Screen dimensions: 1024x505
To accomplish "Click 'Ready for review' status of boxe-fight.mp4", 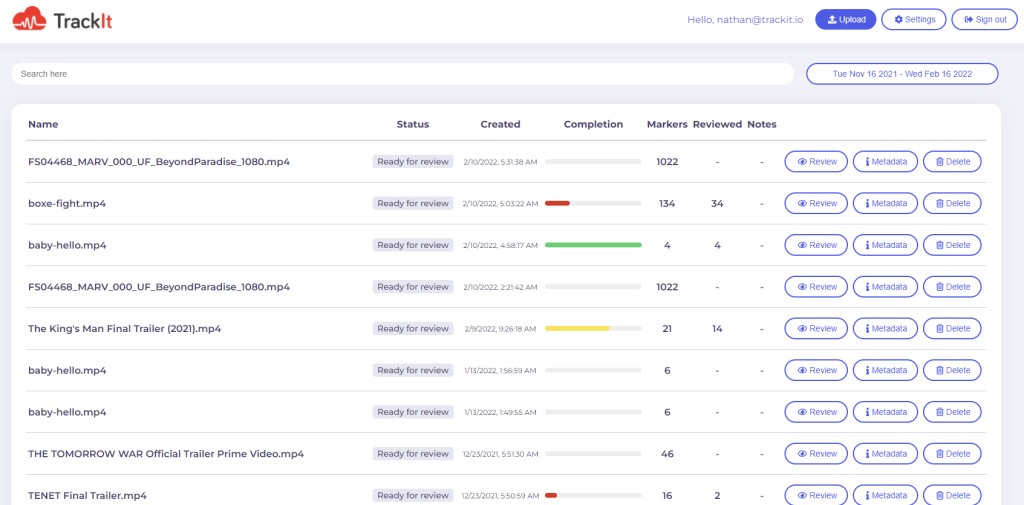I will tap(413, 203).
